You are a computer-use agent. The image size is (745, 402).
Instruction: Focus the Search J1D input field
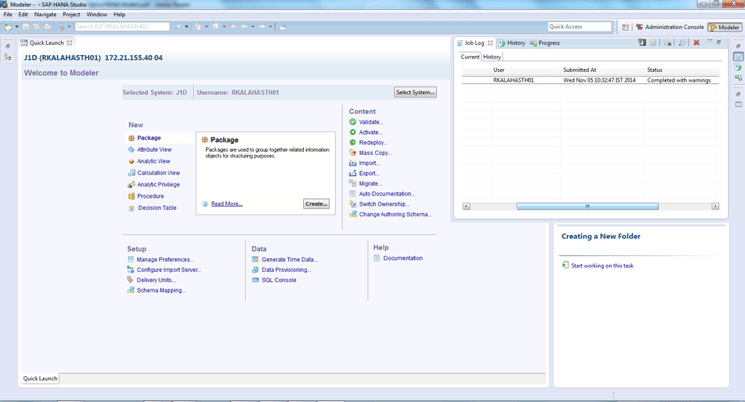point(122,27)
